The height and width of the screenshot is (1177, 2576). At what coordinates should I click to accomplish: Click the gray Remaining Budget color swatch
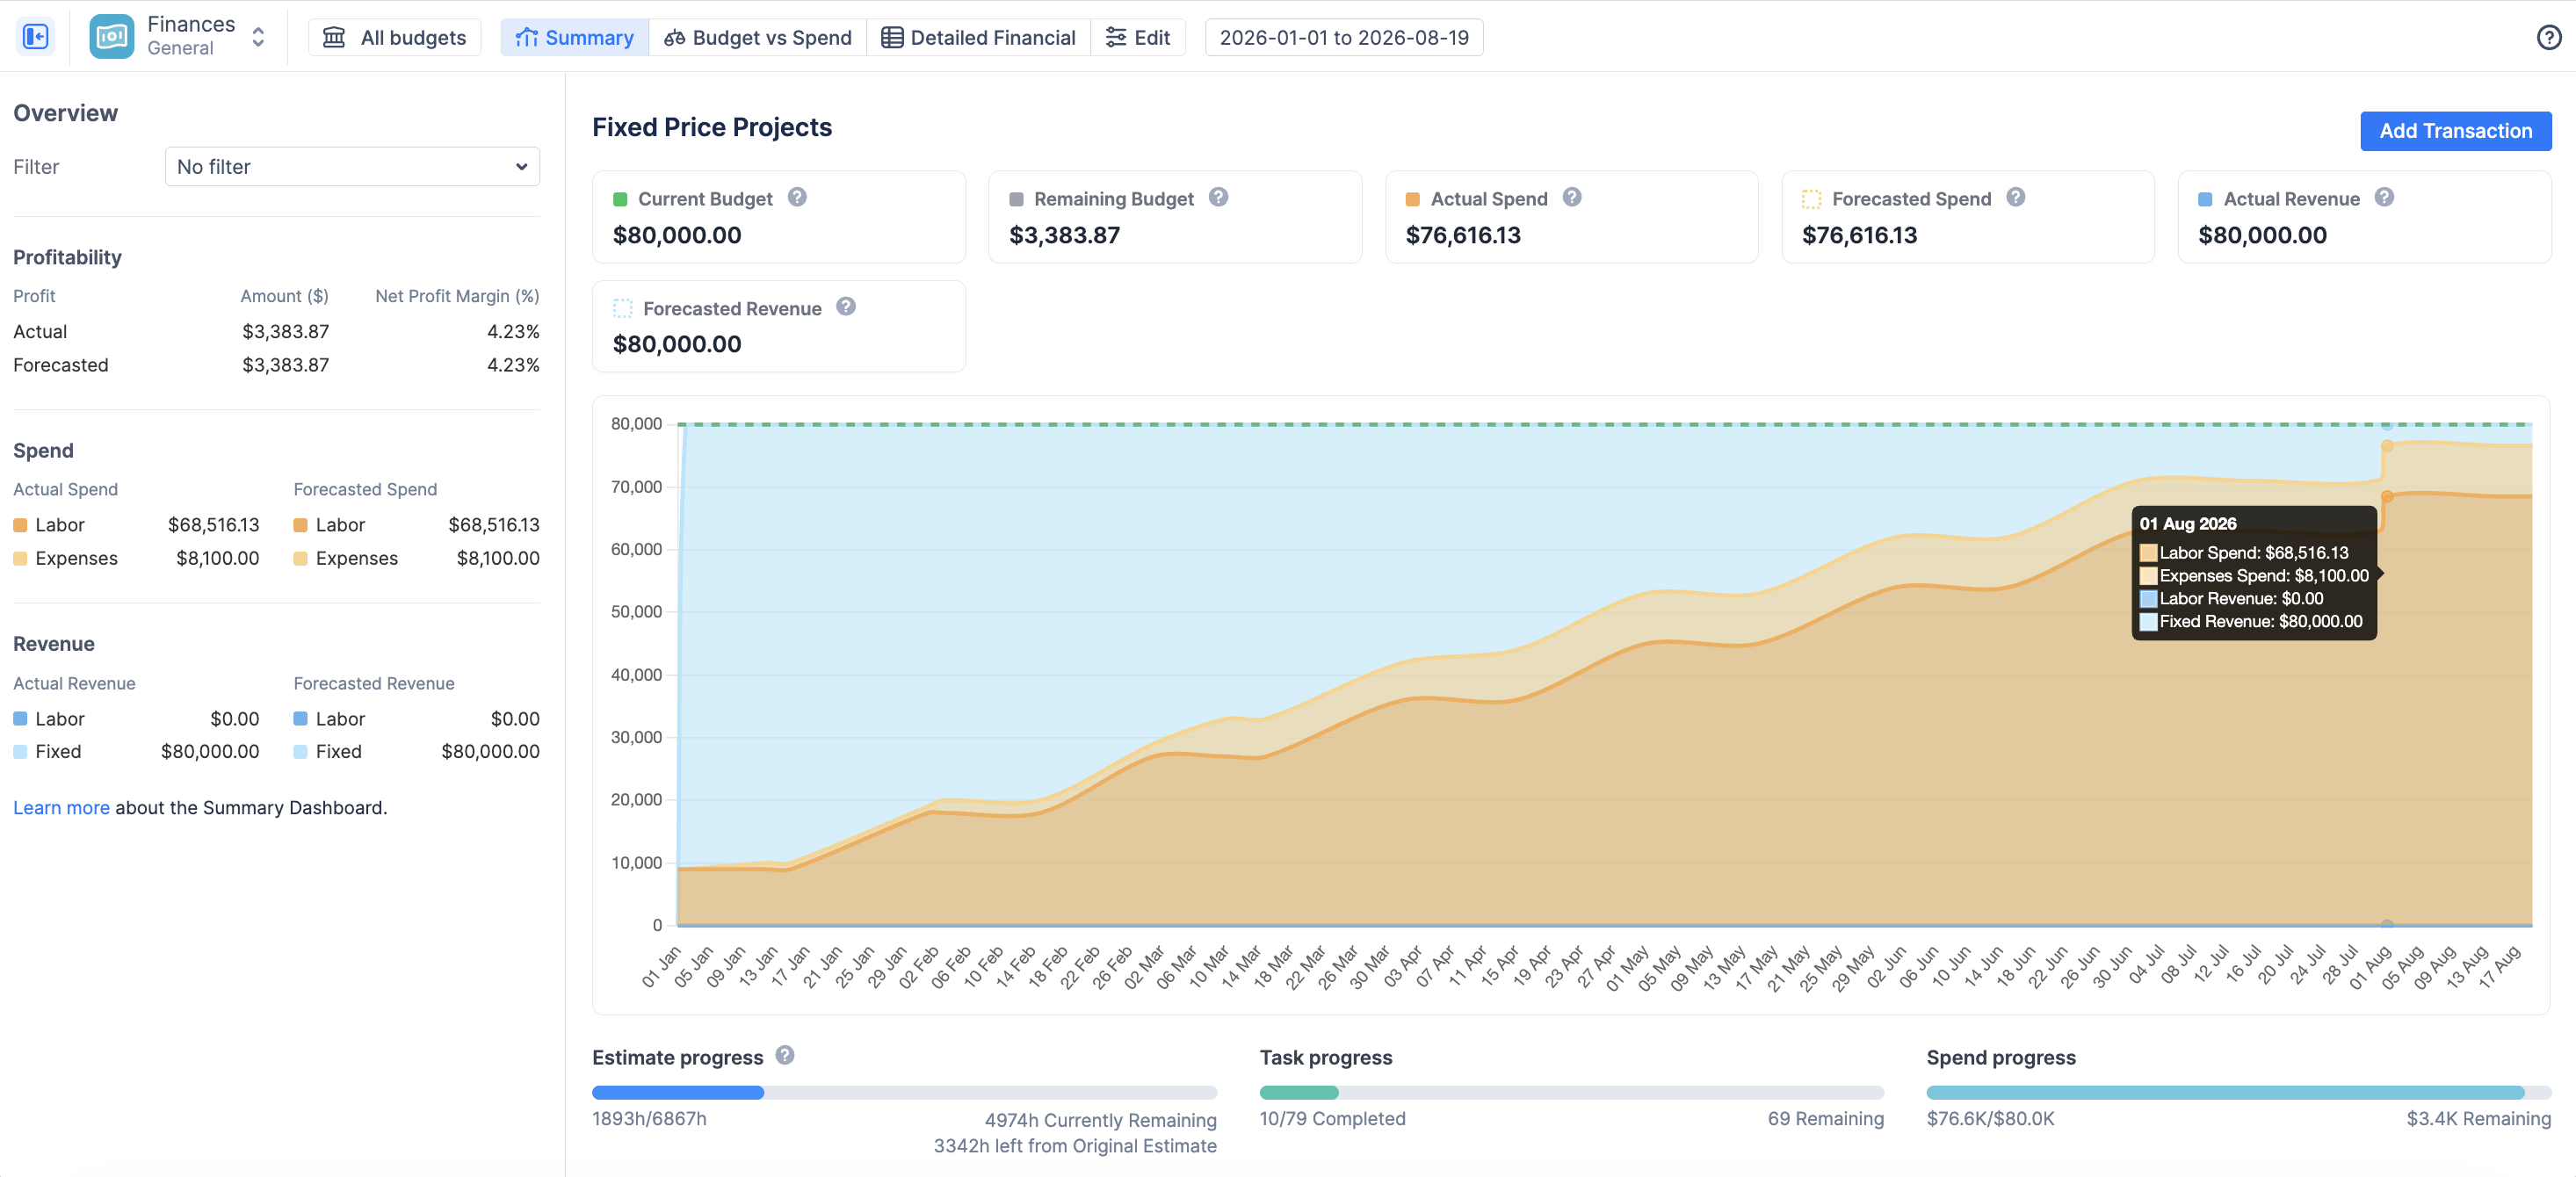coord(1016,199)
